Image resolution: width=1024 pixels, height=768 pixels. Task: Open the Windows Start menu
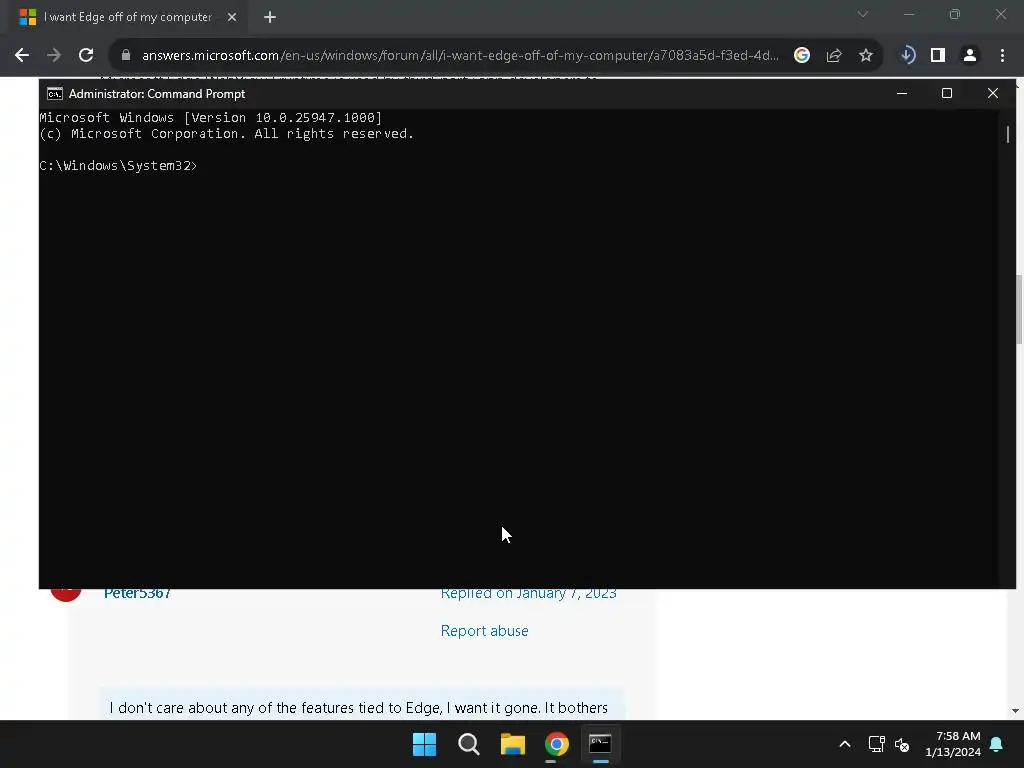424,744
